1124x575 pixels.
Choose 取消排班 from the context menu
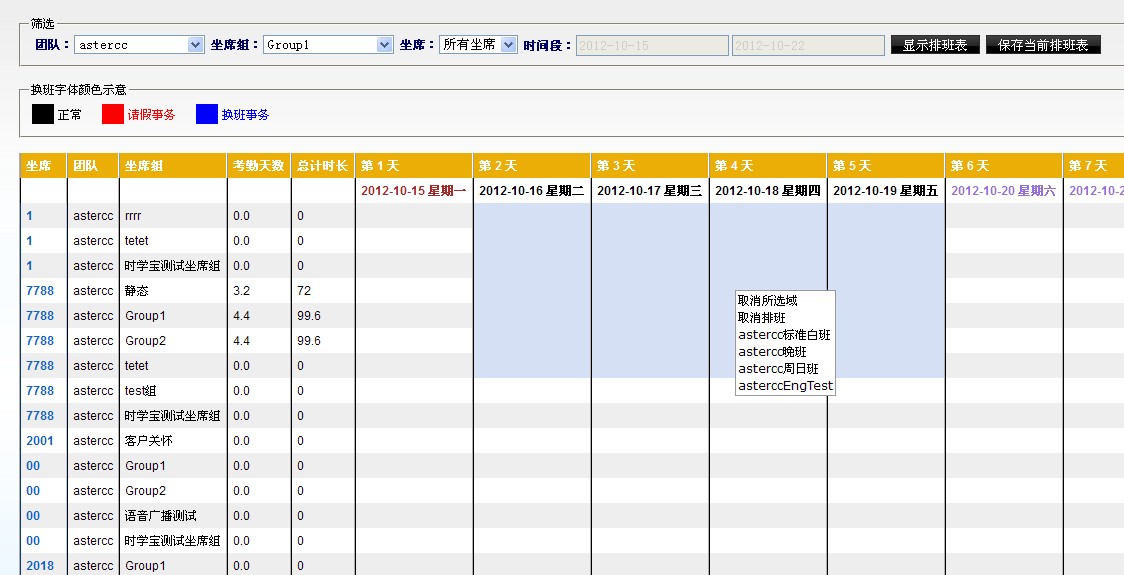(762, 318)
